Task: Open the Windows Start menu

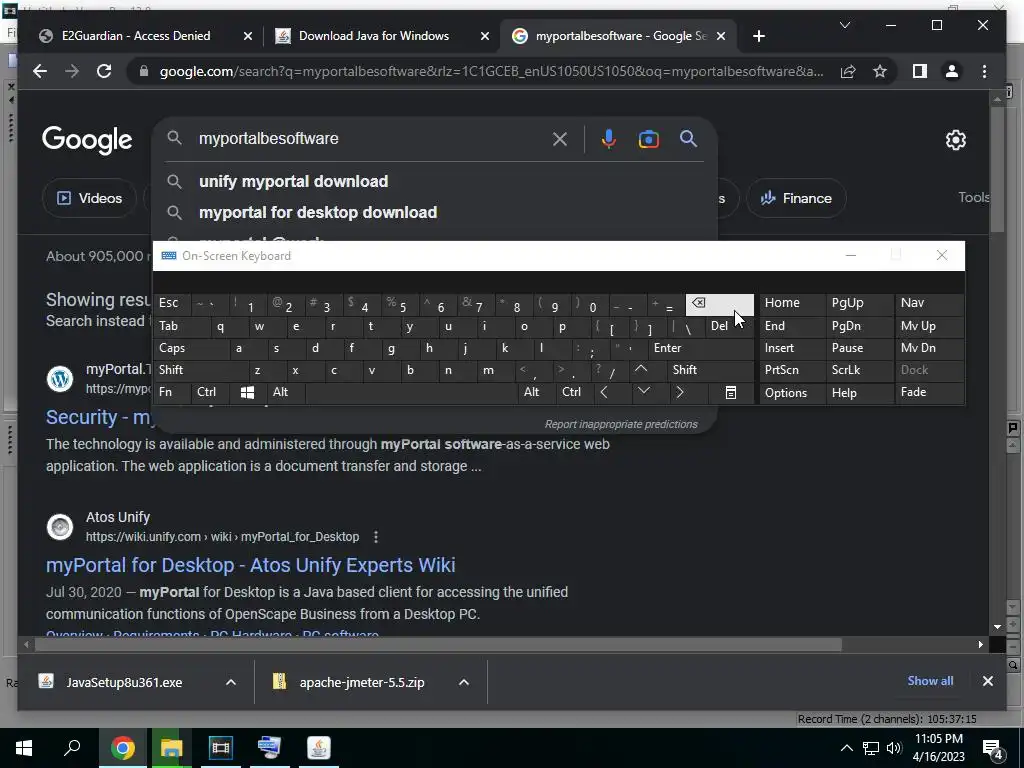Action: pos(24,748)
